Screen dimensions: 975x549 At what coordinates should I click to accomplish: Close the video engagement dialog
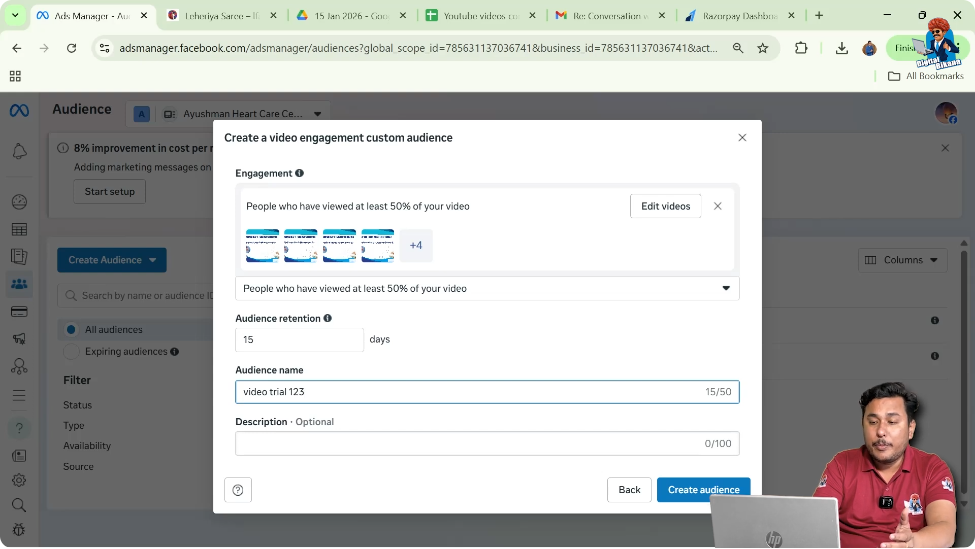(742, 137)
